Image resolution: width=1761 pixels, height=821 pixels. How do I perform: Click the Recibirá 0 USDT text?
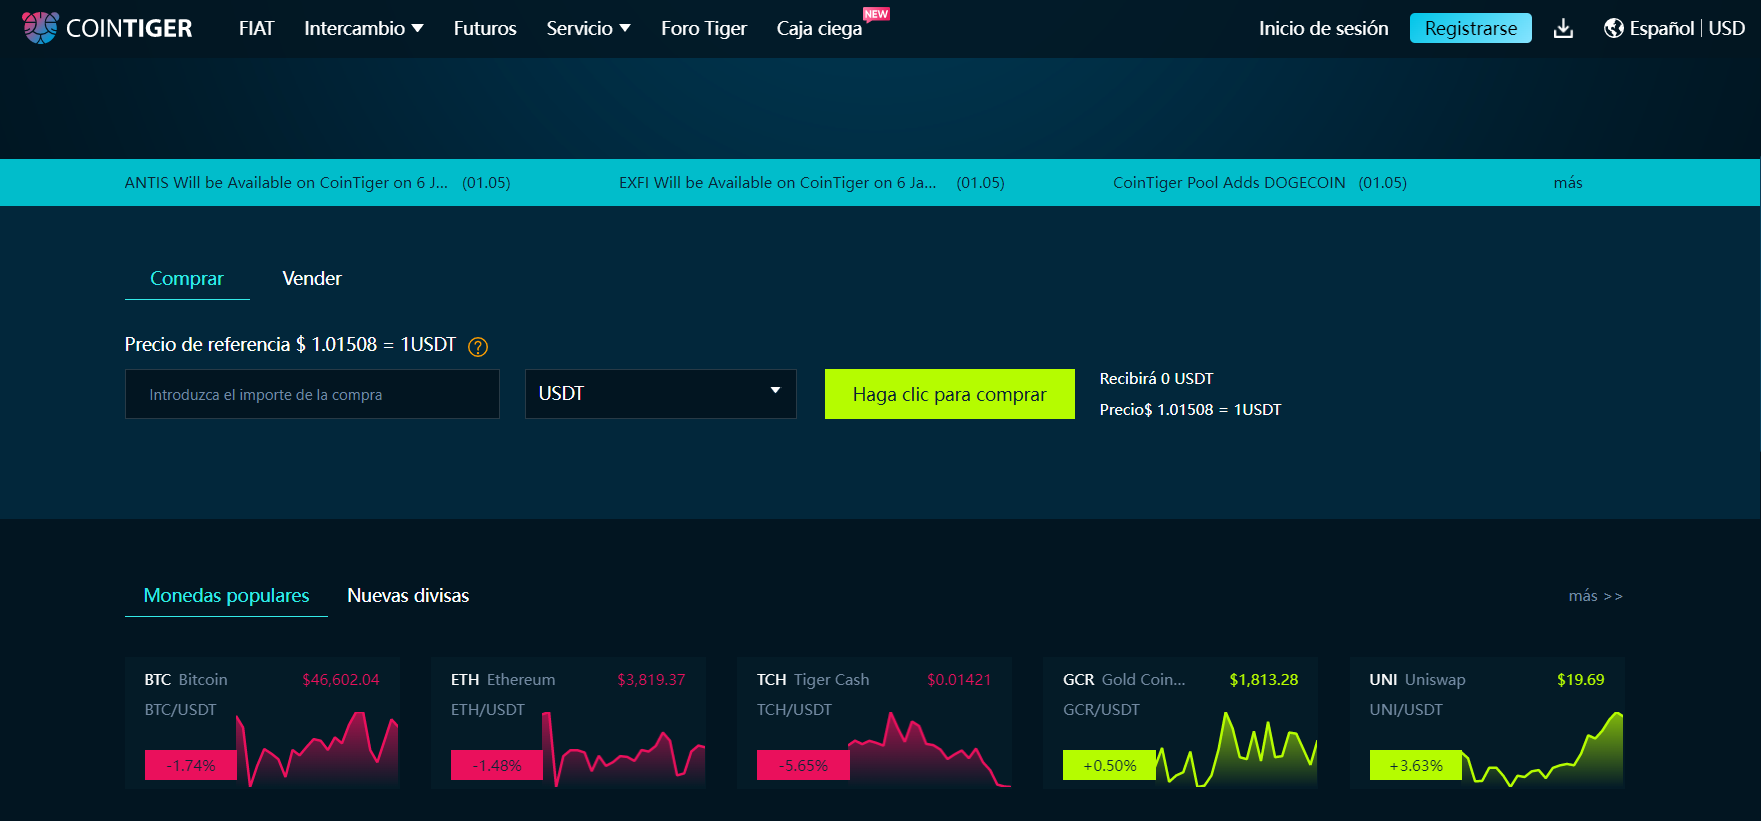[x=1156, y=379]
